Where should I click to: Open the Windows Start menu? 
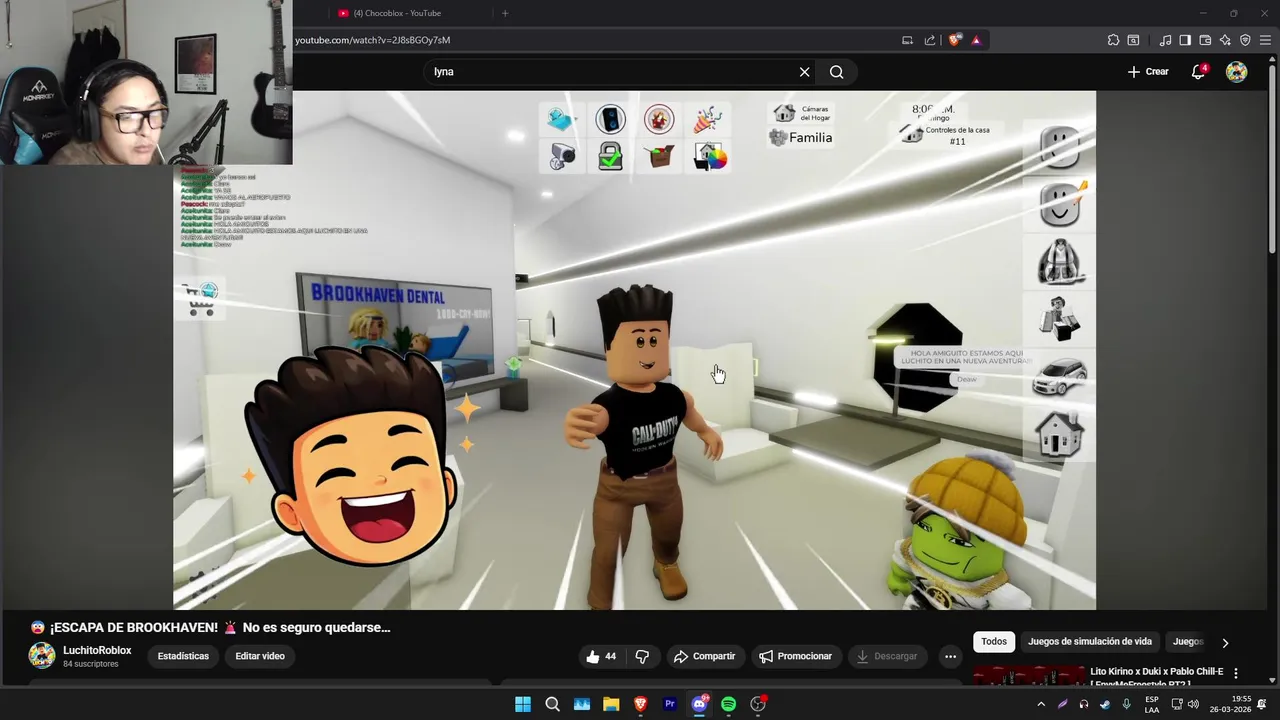tap(523, 704)
